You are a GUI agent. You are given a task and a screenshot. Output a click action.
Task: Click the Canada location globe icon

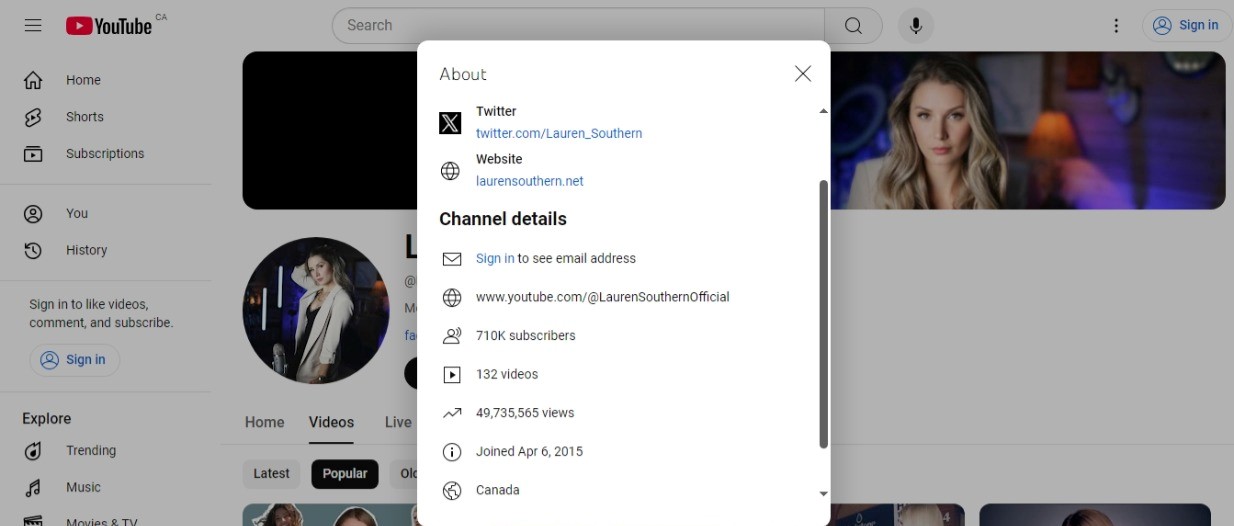tap(452, 490)
